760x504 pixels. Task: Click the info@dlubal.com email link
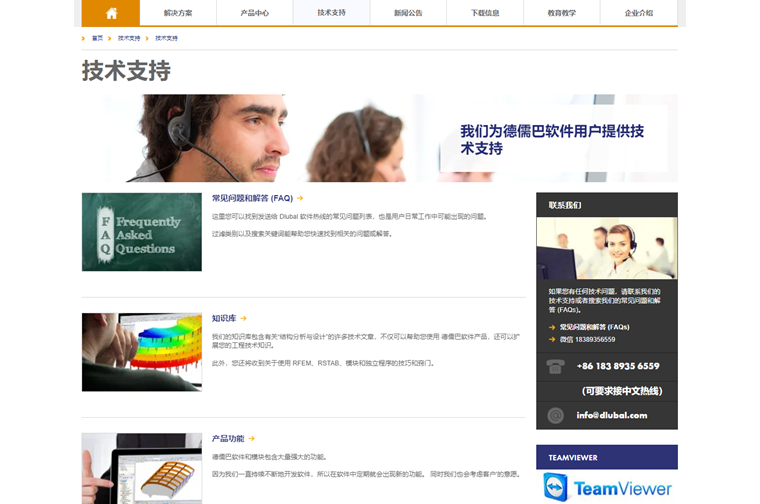(x=612, y=415)
